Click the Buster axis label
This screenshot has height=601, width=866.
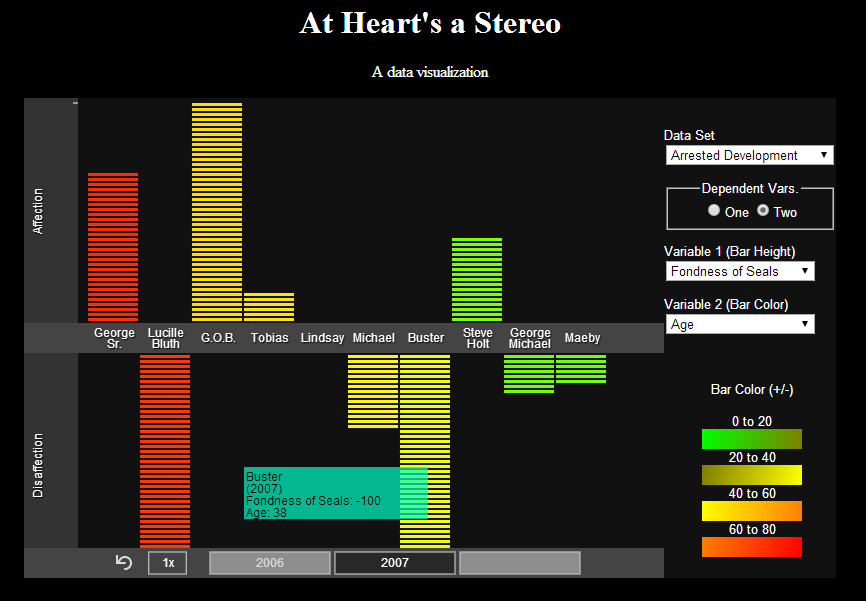point(425,338)
